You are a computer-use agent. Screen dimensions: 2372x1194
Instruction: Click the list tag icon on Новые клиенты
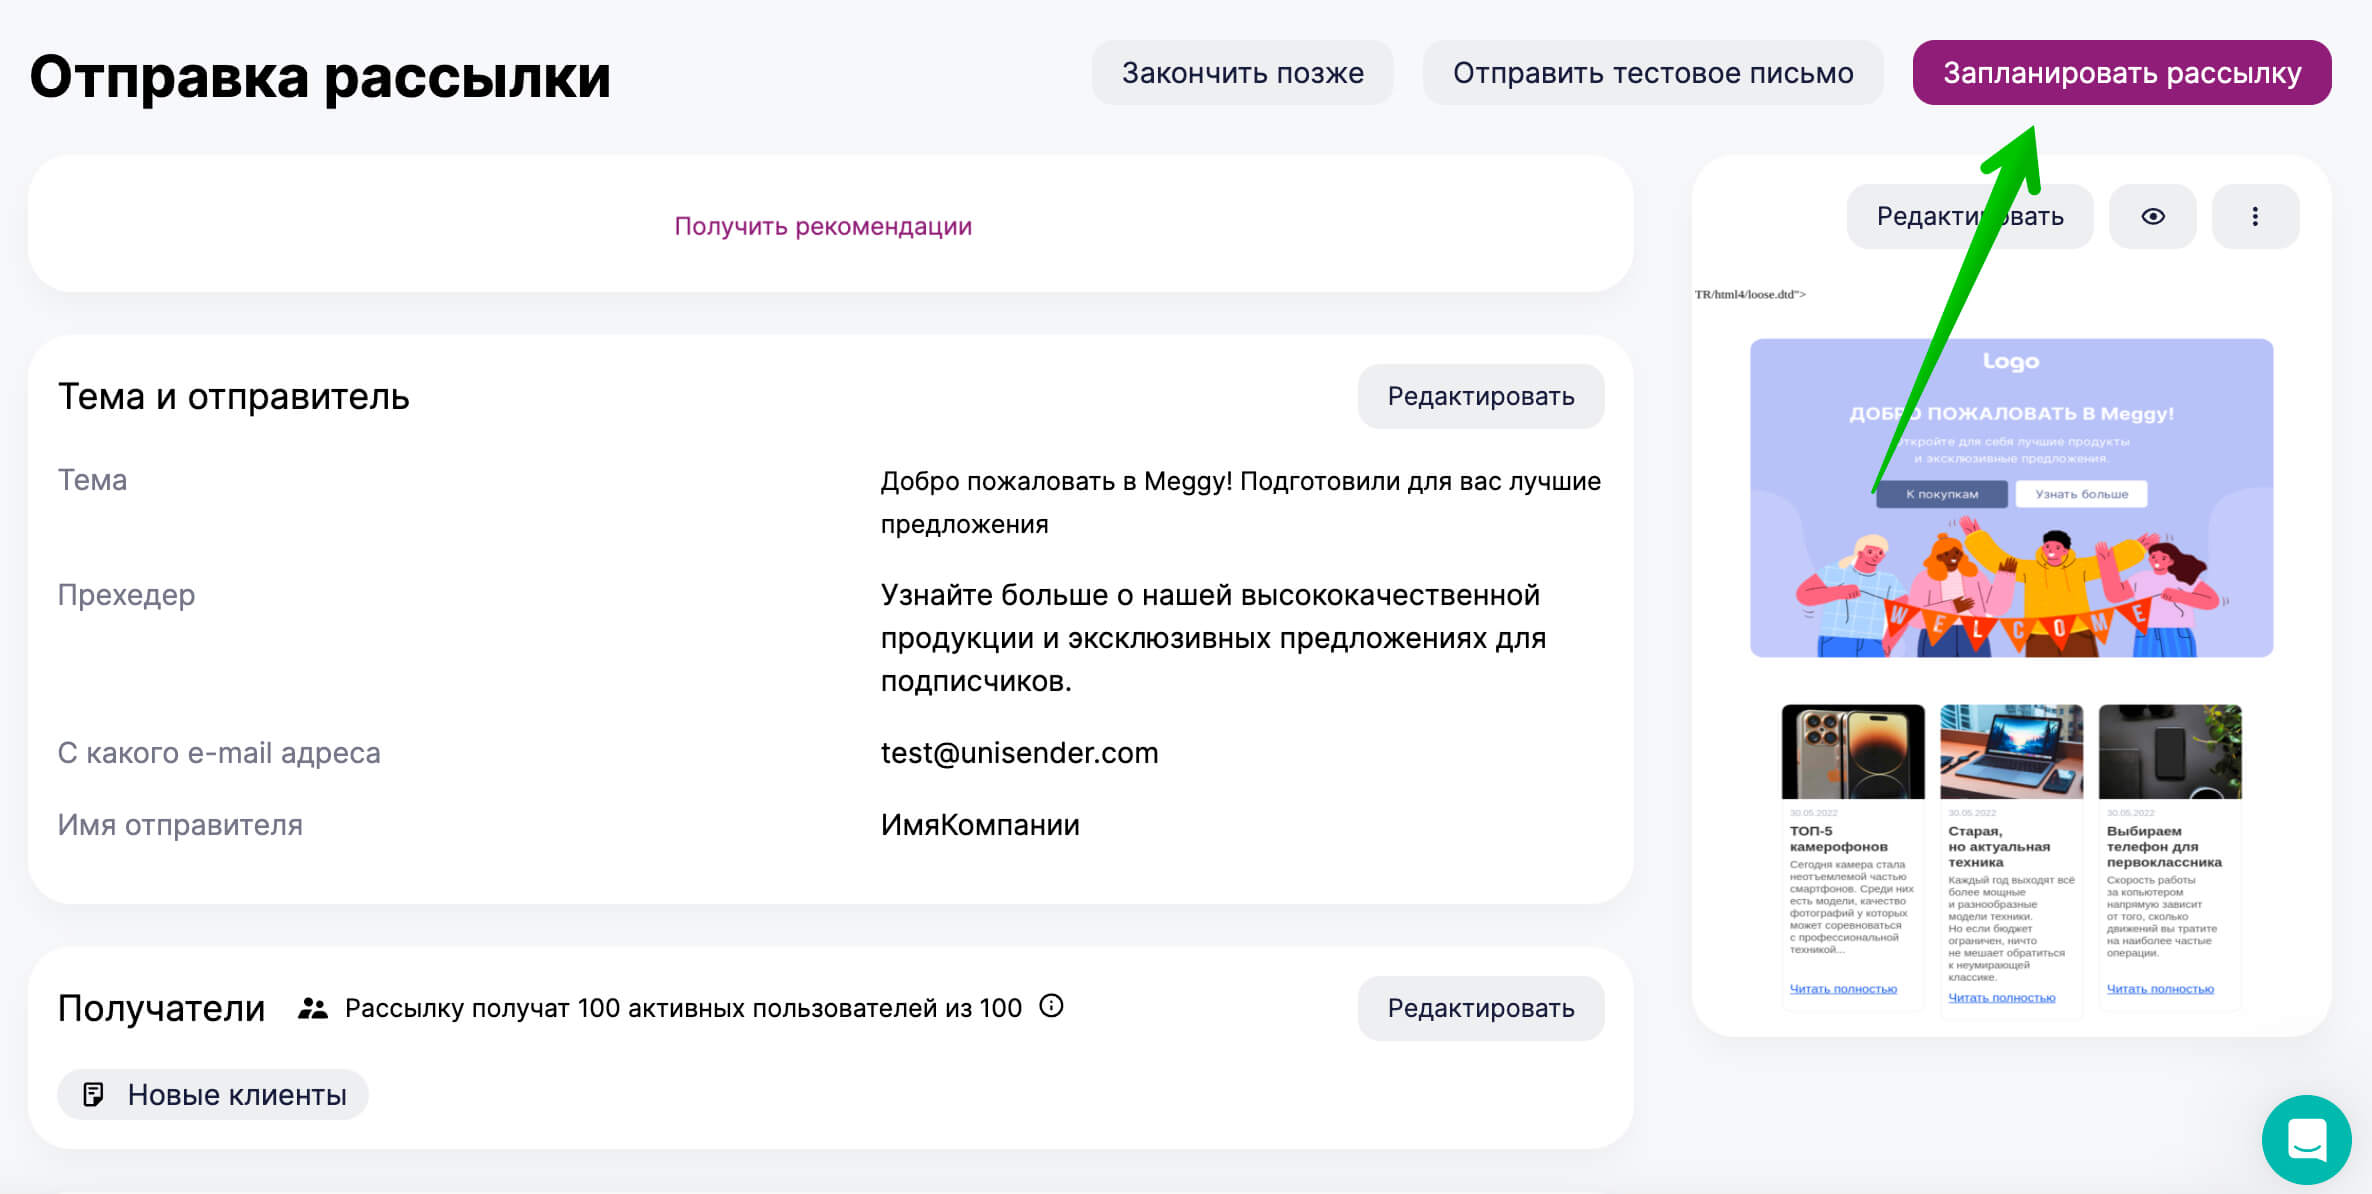click(x=96, y=1094)
